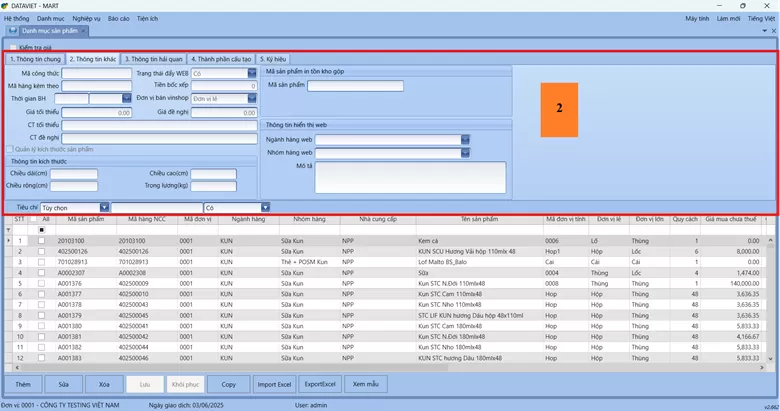Screen dimensions: 780x411
Task: Check the All header checkbox in grid
Action: [32, 218]
